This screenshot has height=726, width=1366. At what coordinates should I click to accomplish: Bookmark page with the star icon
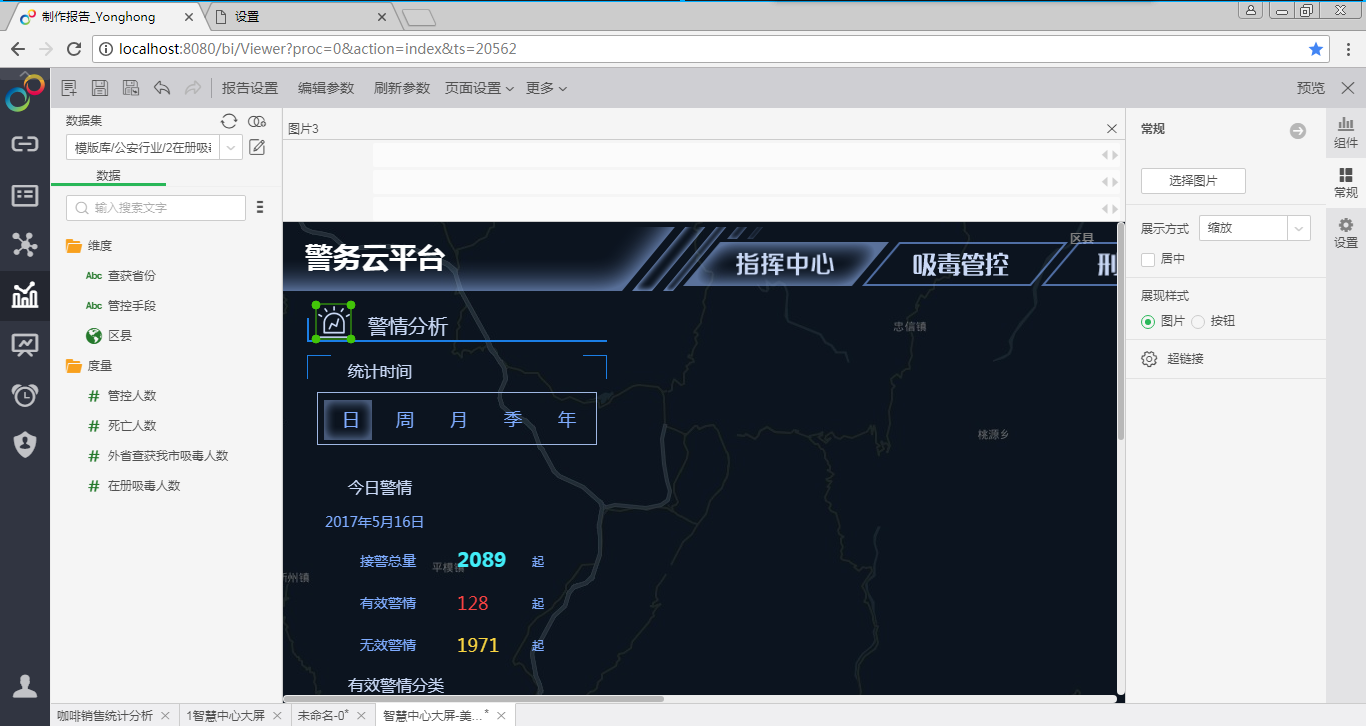(1316, 49)
